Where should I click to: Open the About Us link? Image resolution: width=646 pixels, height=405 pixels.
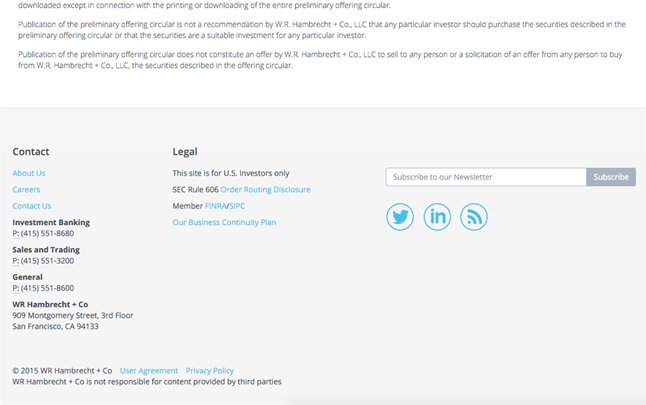pos(29,173)
